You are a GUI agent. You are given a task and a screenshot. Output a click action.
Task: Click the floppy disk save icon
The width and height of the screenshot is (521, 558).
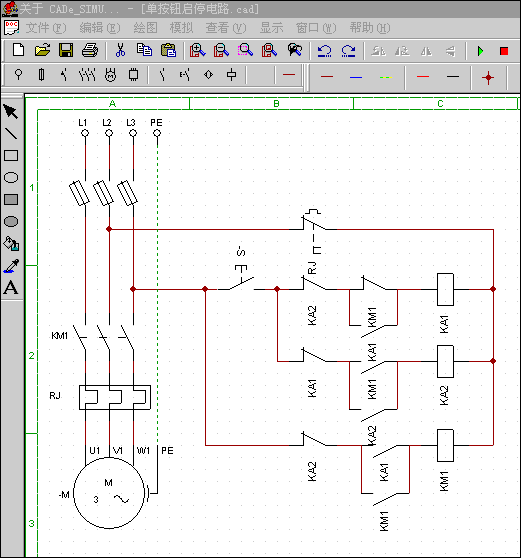tap(66, 50)
